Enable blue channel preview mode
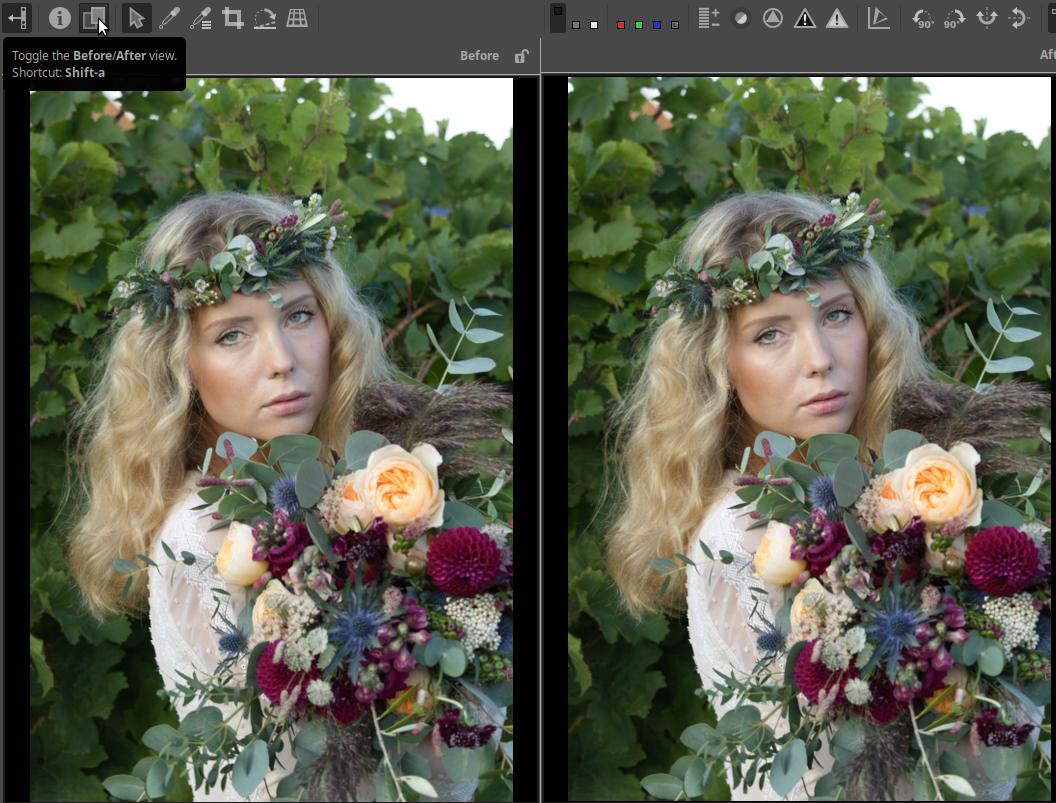Screen dimensions: 1056x803 click(657, 25)
